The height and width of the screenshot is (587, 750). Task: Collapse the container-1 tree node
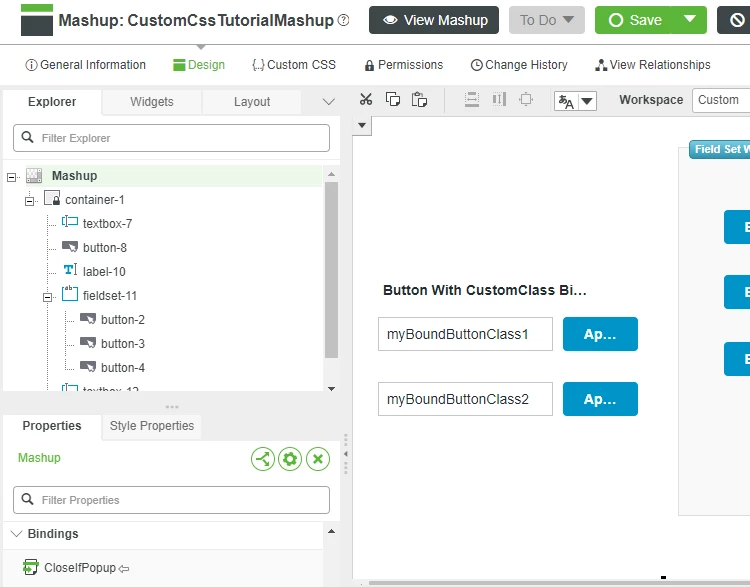(30, 201)
